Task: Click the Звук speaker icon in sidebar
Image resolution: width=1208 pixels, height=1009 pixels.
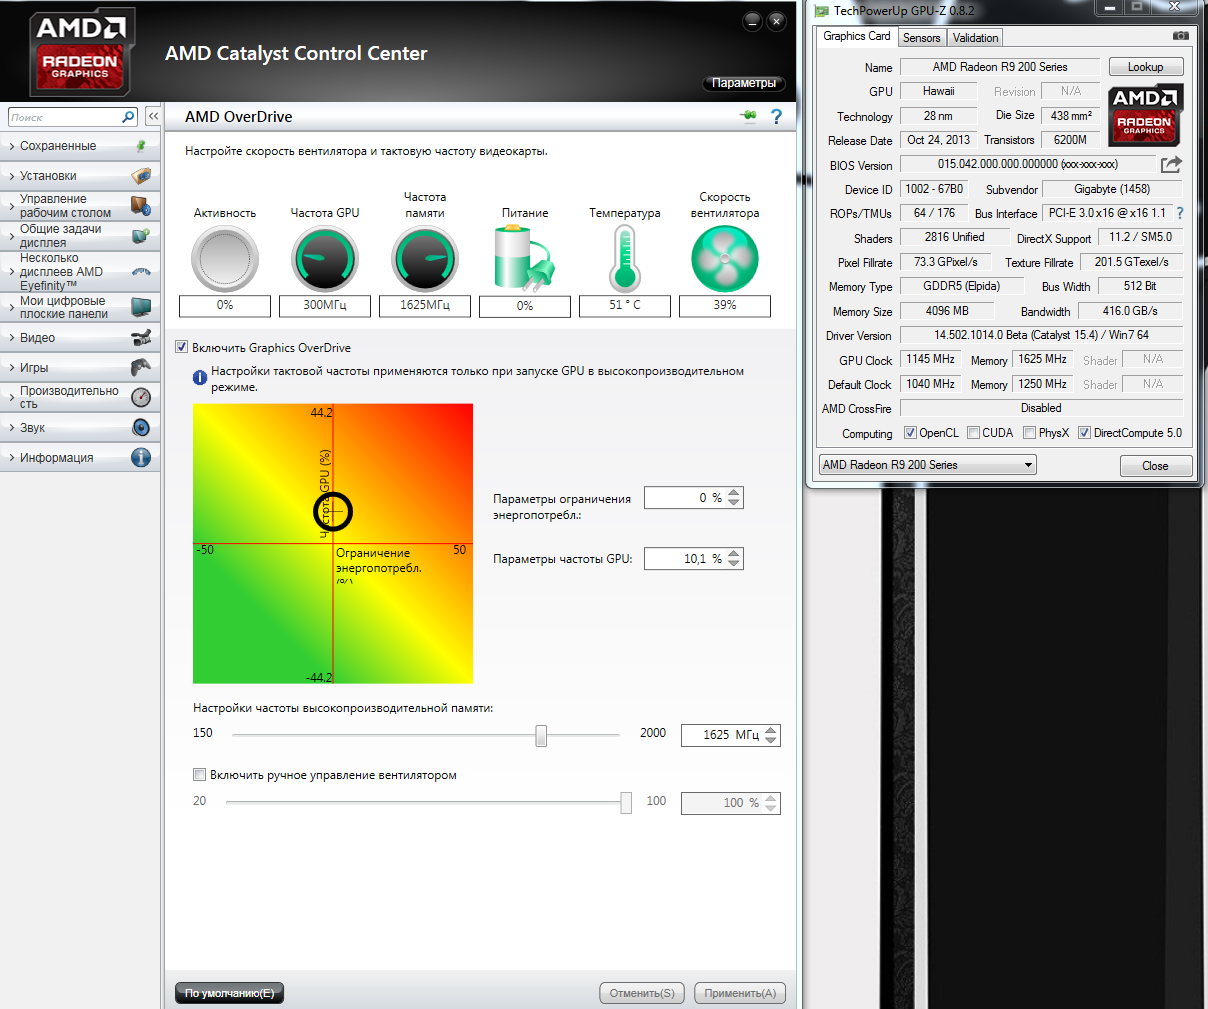Action: pyautogui.click(x=141, y=427)
